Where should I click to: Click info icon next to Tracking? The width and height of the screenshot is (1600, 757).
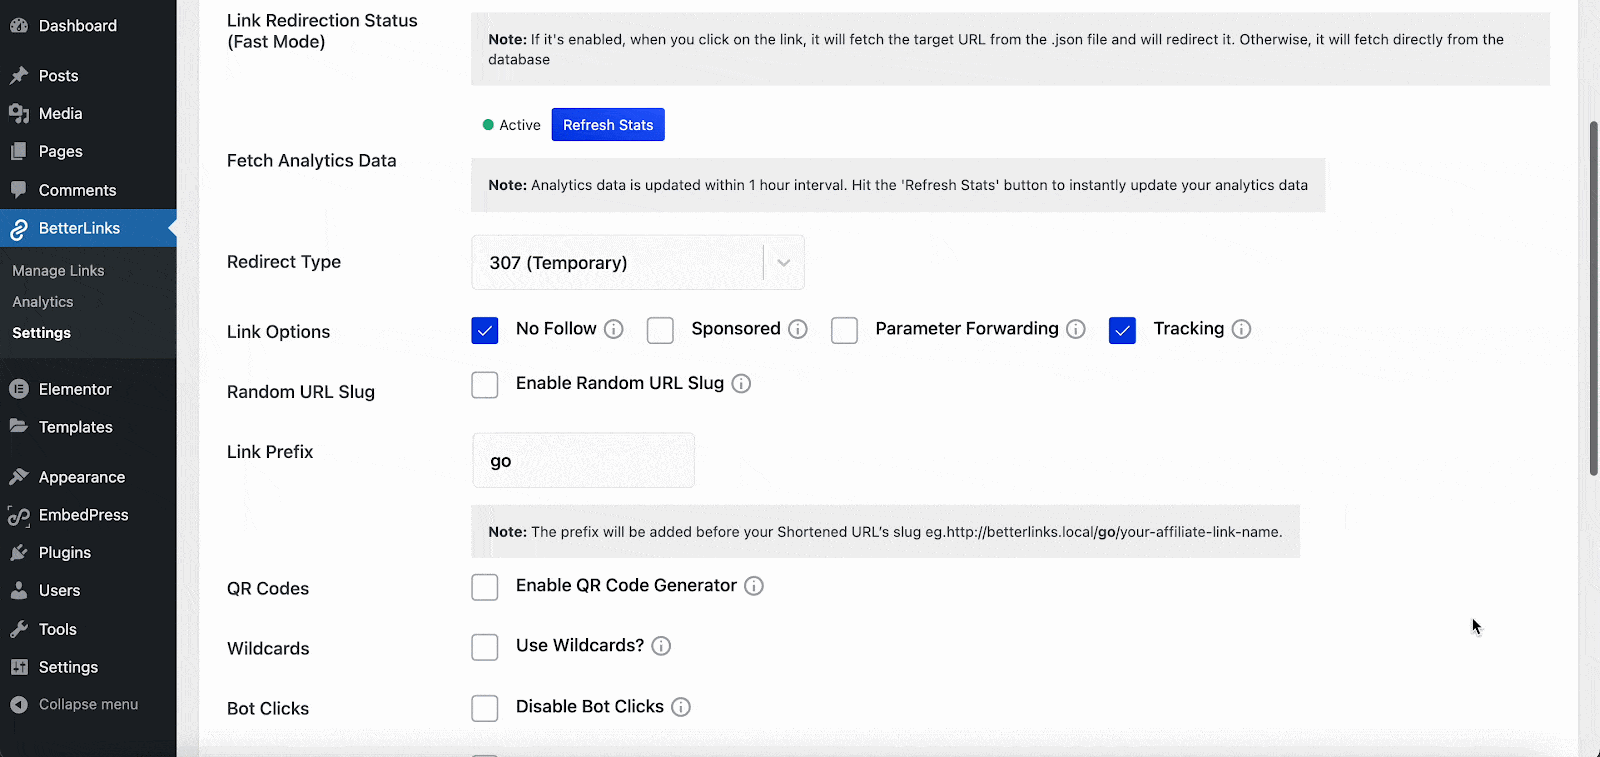click(1241, 329)
